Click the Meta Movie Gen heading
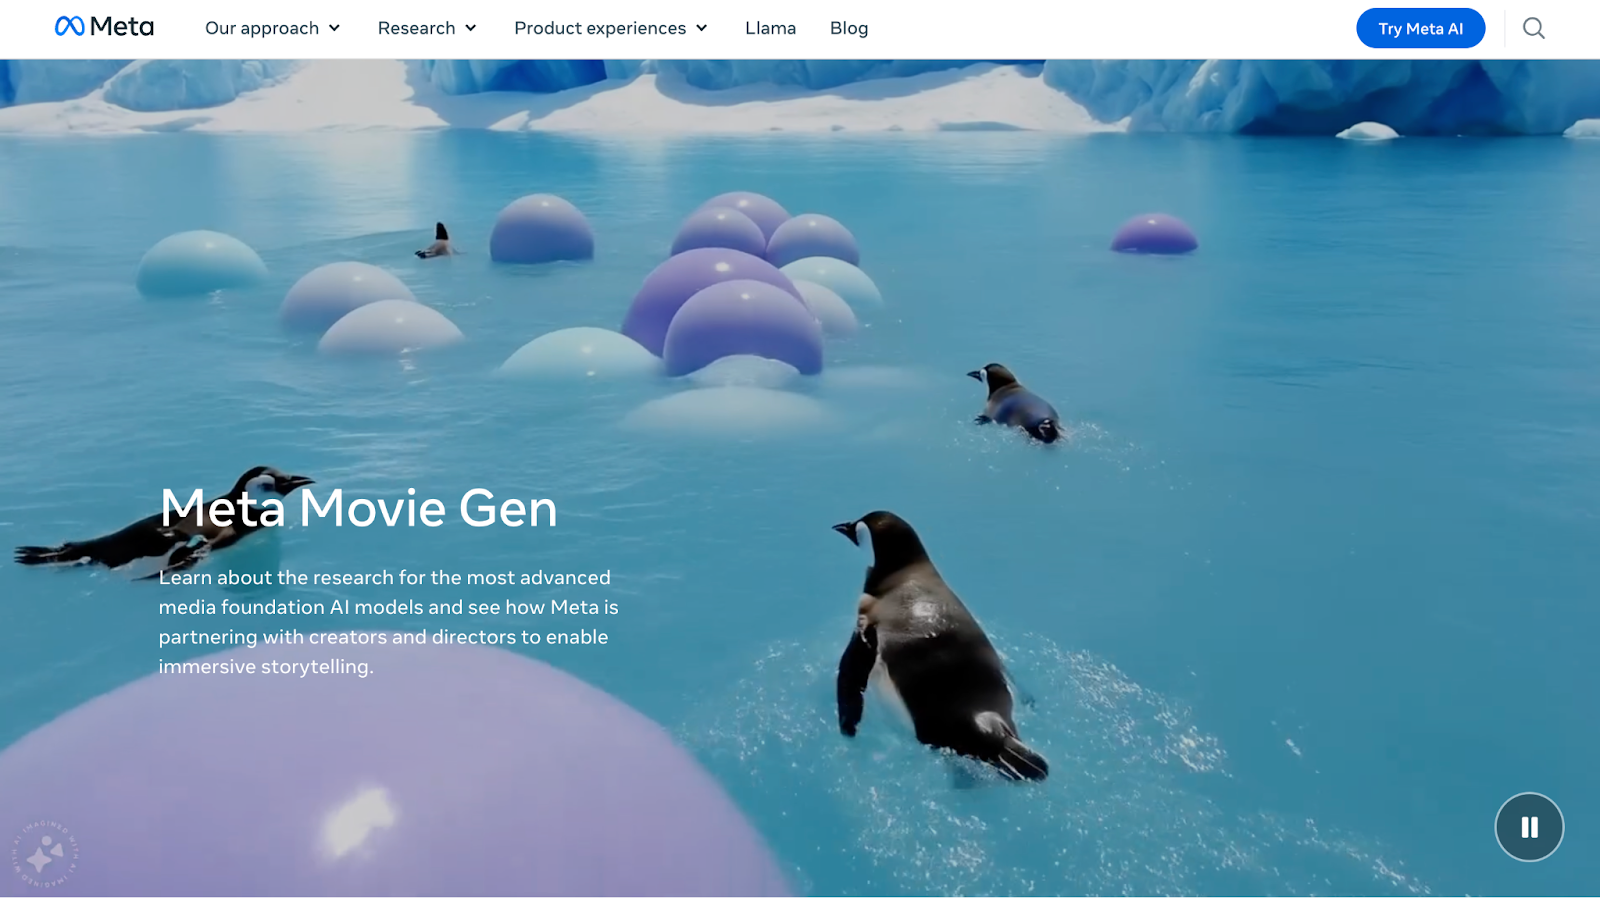This screenshot has width=1600, height=898. tap(358, 508)
